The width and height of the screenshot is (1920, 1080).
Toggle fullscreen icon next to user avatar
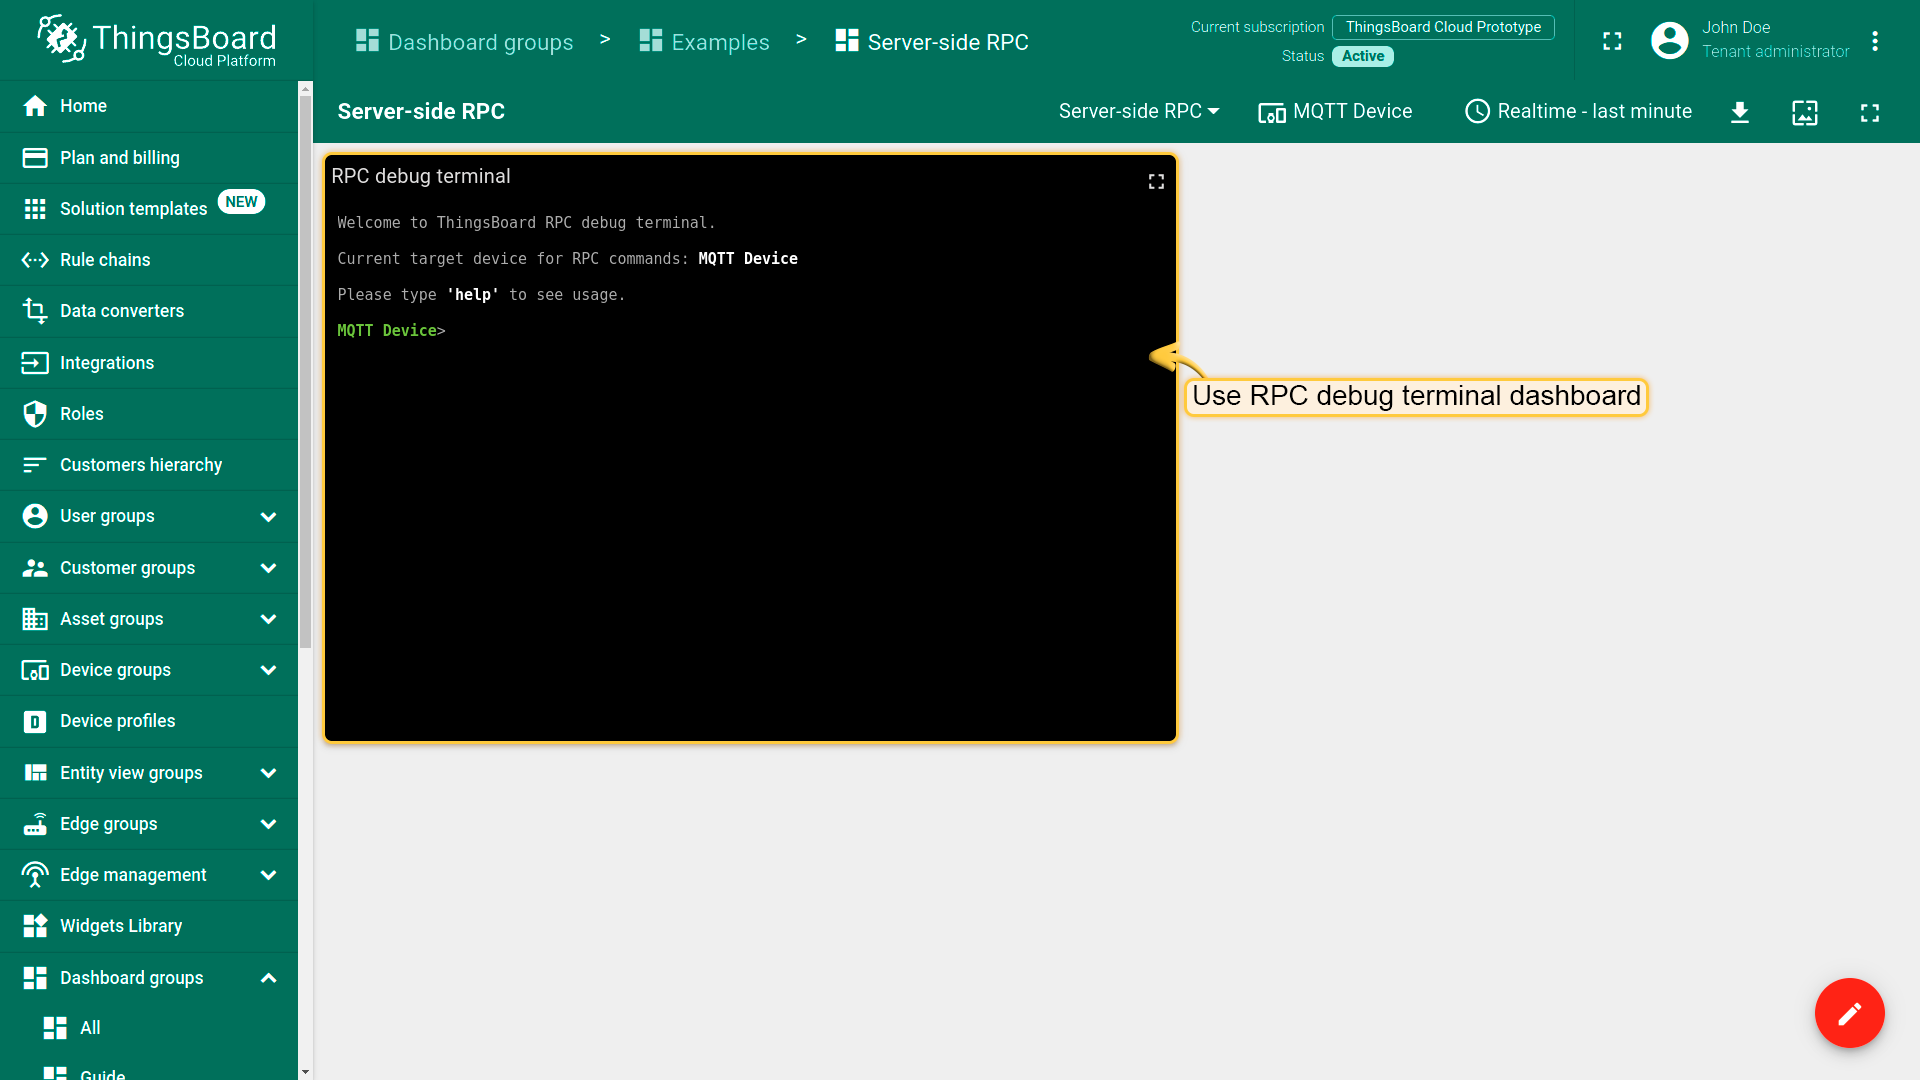(1612, 41)
